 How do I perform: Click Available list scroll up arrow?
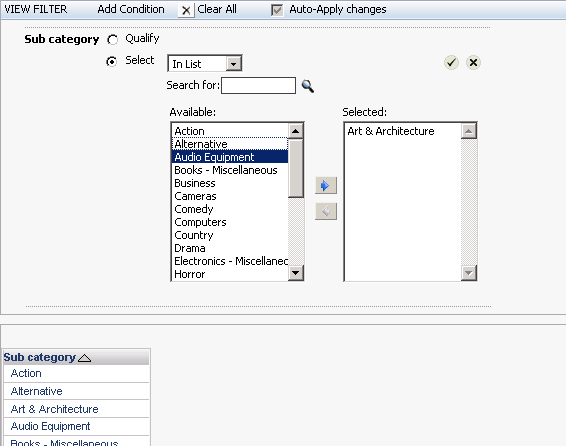pos(296,131)
